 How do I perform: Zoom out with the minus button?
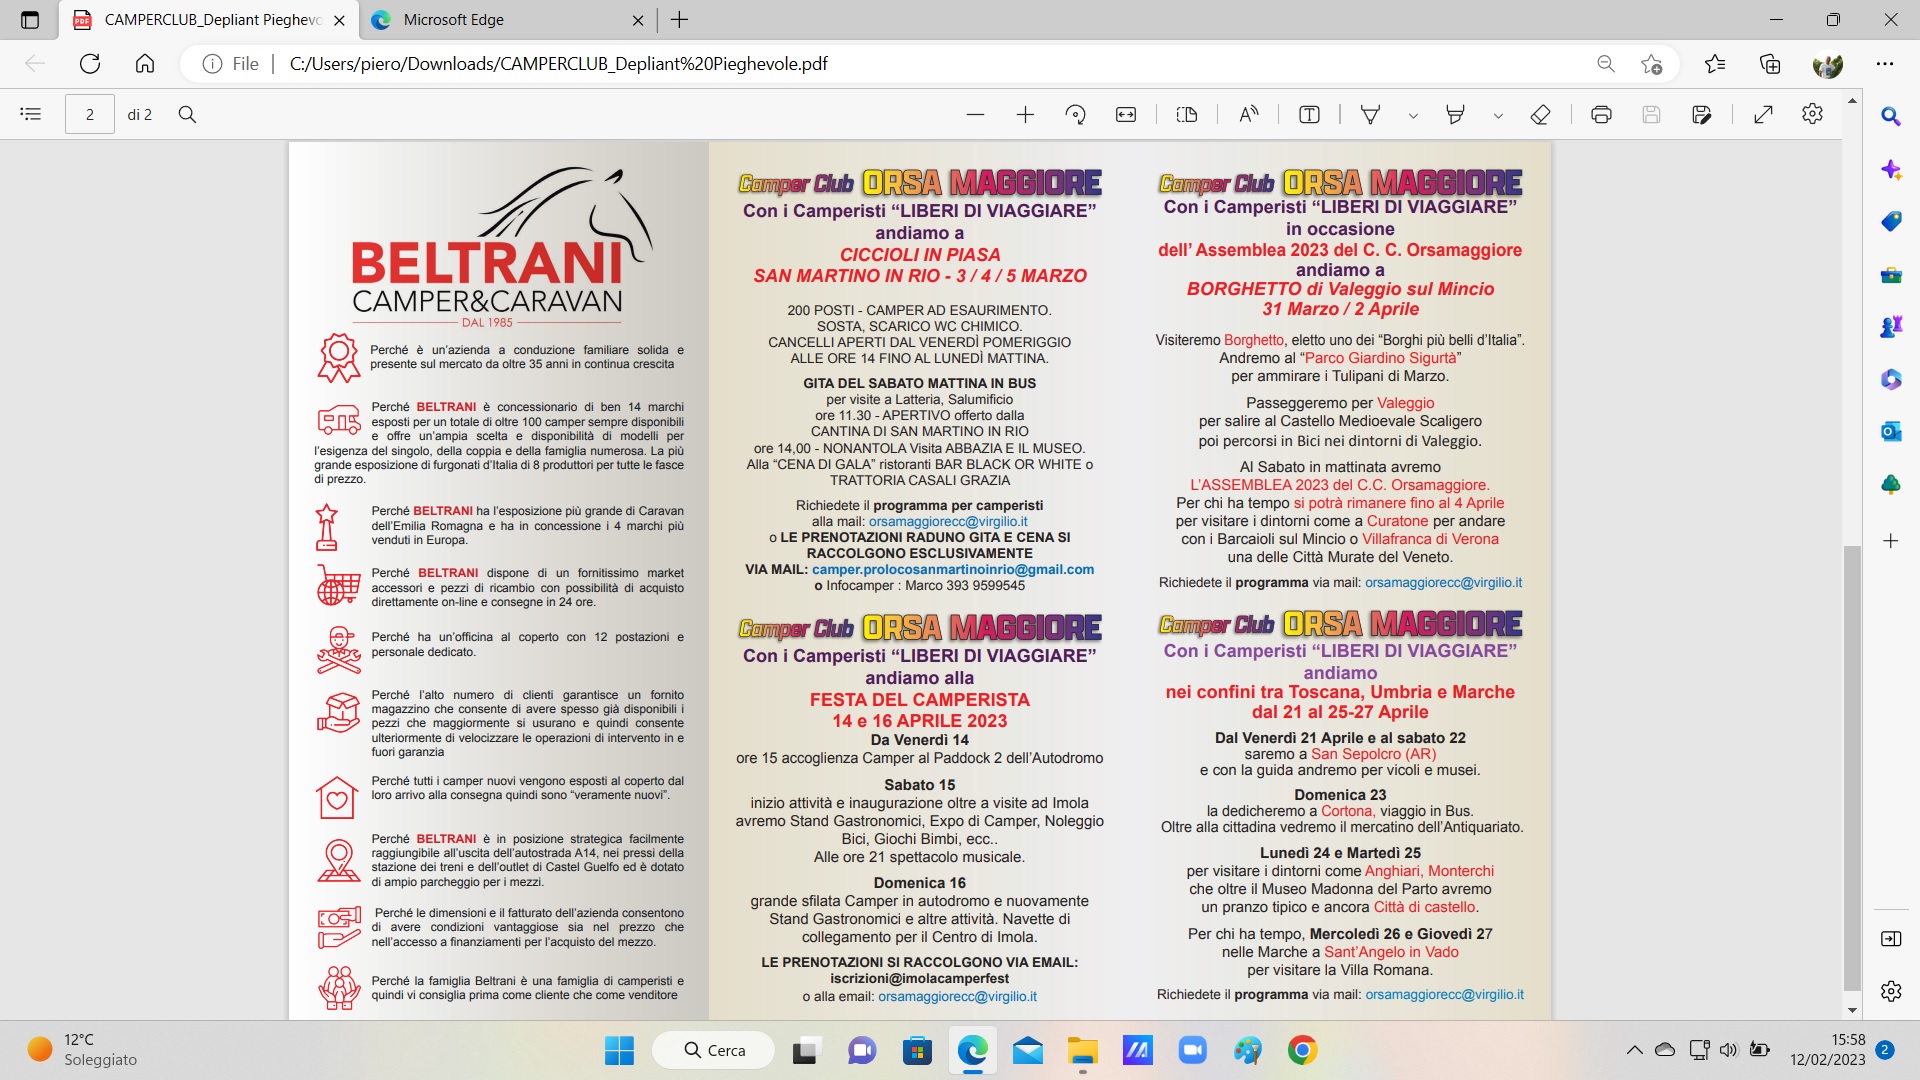(x=976, y=115)
